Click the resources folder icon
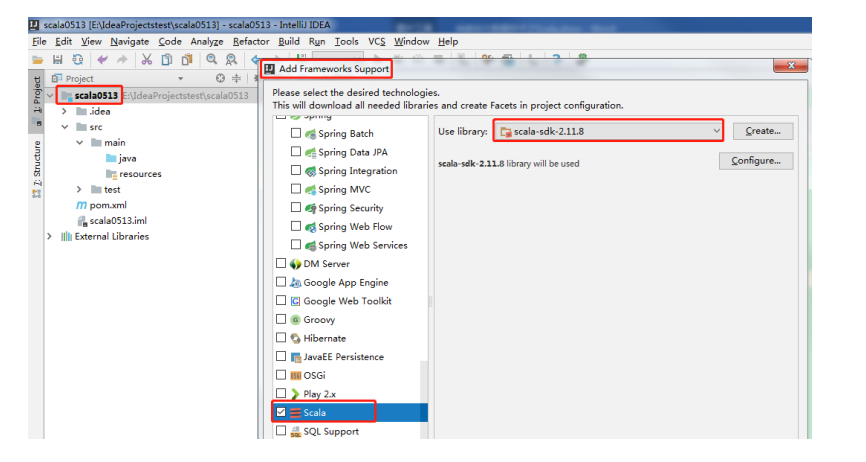This screenshot has height=462, width=866. point(111,174)
